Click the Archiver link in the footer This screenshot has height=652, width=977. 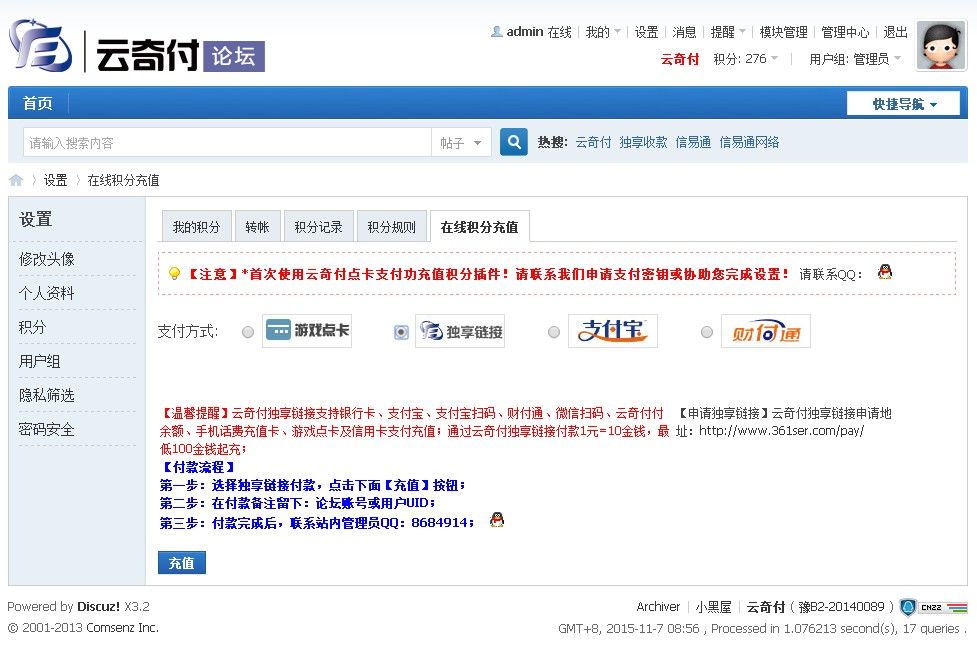[x=658, y=606]
